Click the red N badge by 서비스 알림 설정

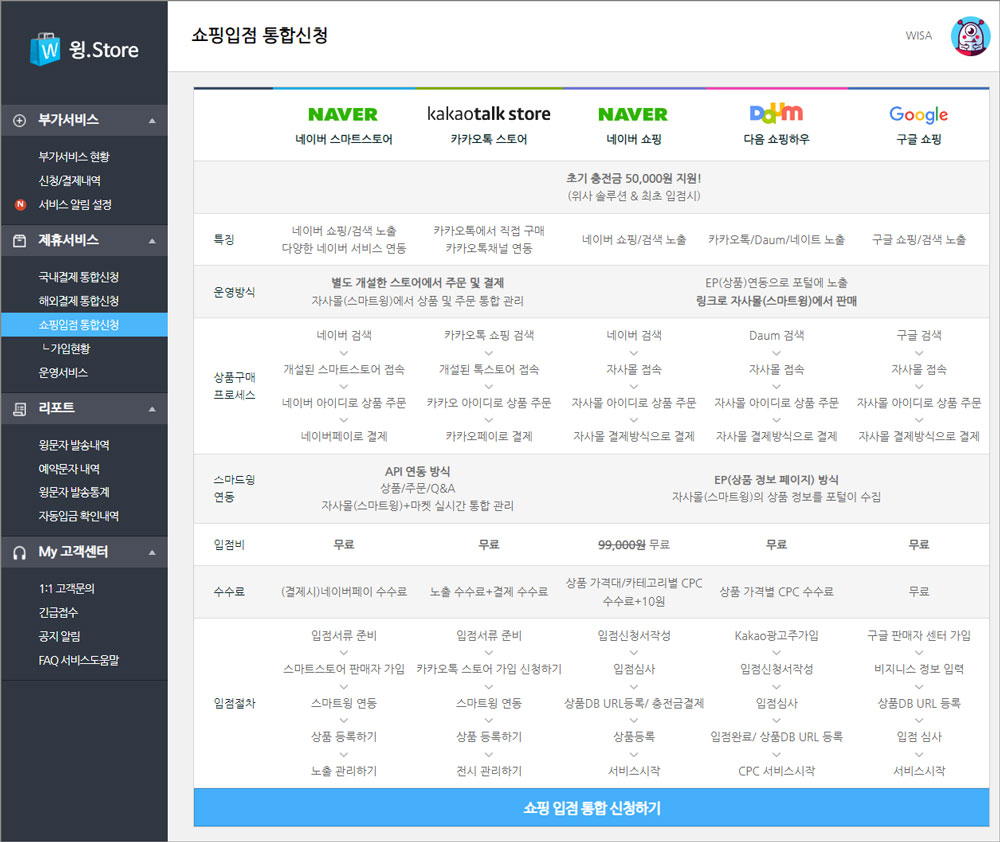[20, 205]
